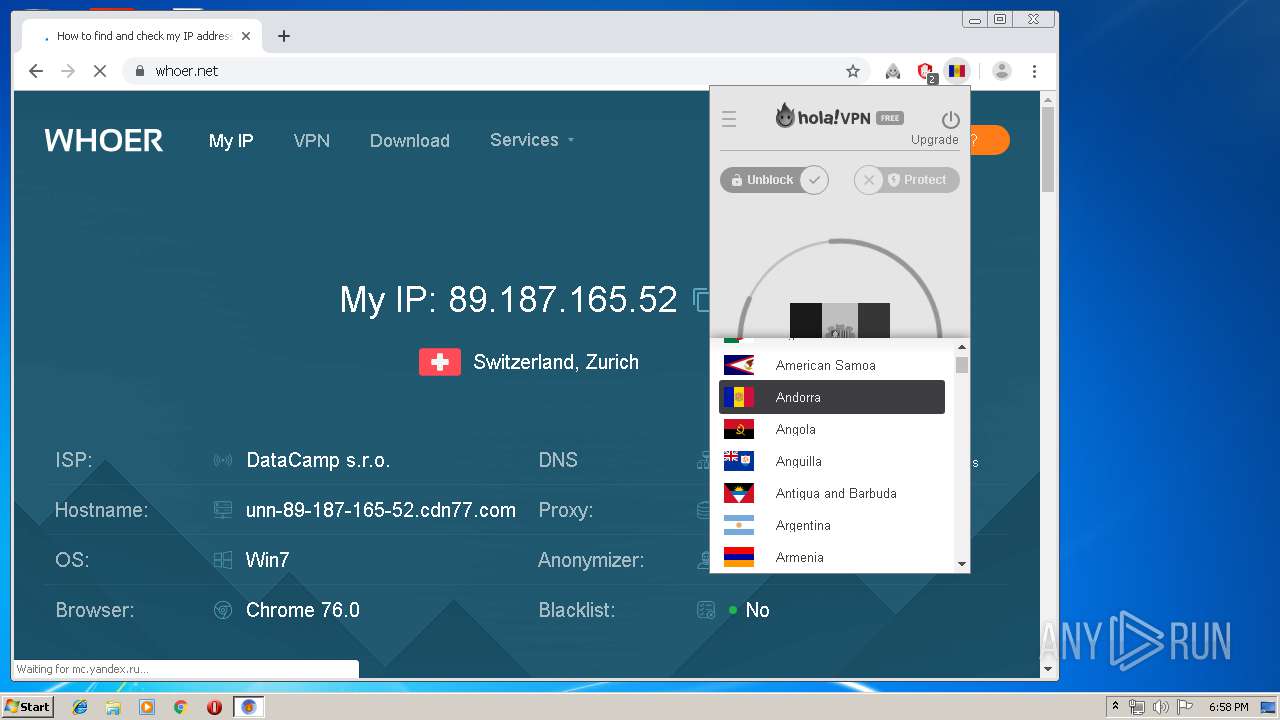Click the Switzerland, Zurich location text
Screen dimensions: 1280x720
click(x=556, y=362)
